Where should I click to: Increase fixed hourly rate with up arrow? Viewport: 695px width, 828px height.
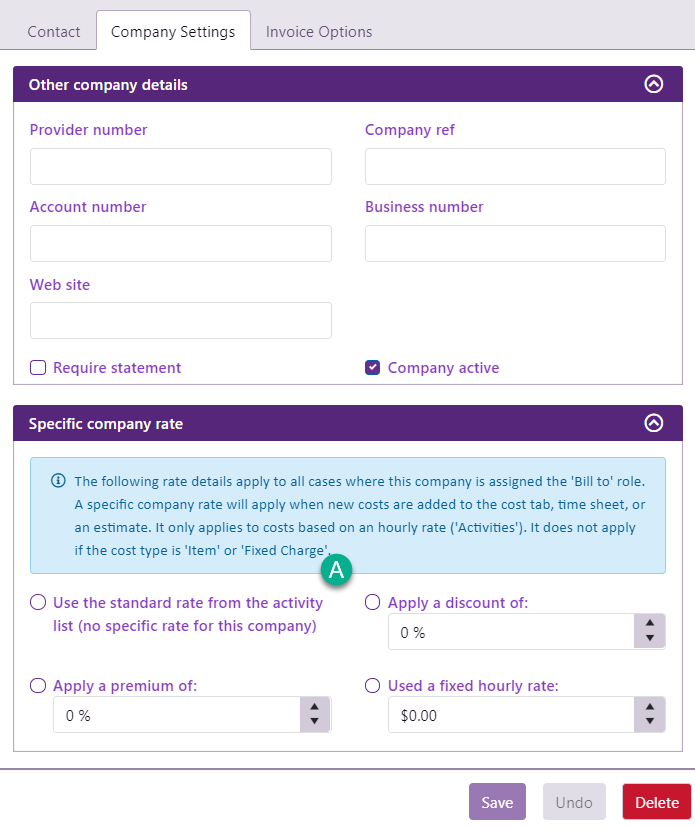coord(650,706)
